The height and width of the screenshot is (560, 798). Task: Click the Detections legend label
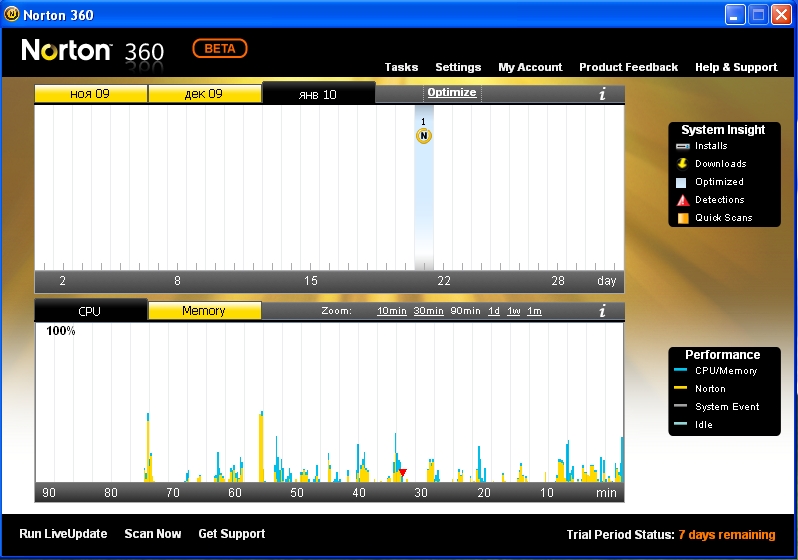pos(720,200)
